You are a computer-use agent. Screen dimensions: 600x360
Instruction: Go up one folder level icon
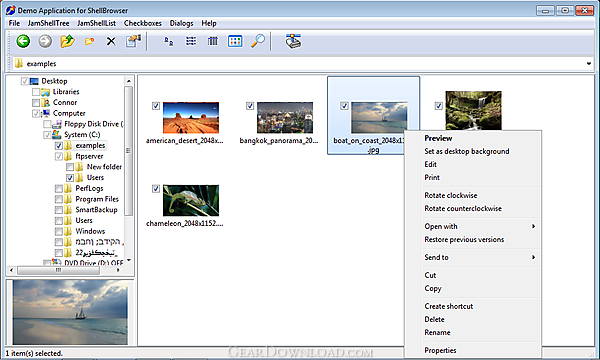pyautogui.click(x=67, y=41)
